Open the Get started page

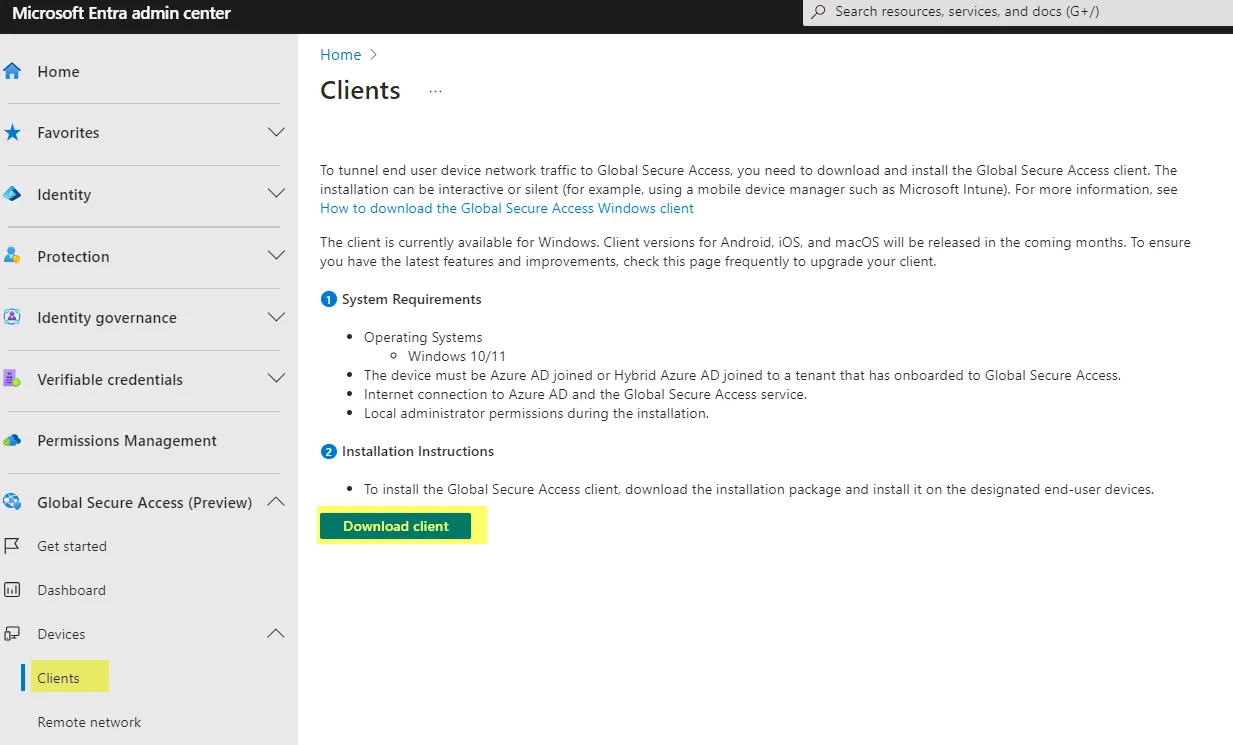72,546
